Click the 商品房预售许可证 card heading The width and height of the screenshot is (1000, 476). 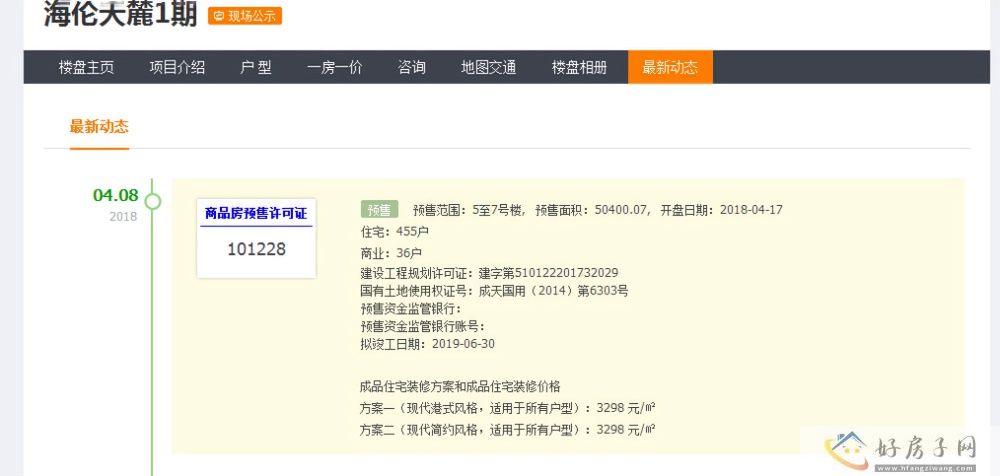point(256,213)
